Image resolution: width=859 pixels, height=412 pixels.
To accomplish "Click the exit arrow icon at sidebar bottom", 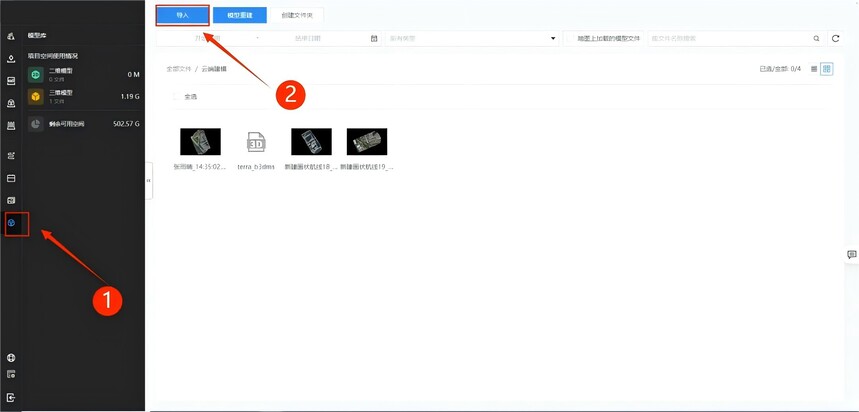I will pyautogui.click(x=11, y=398).
